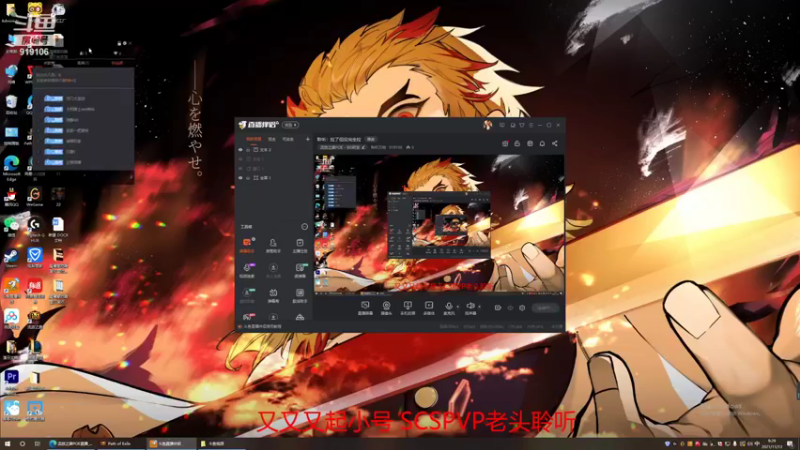Add a camera source in streaming app
This screenshot has height=450, width=800.
(386, 308)
